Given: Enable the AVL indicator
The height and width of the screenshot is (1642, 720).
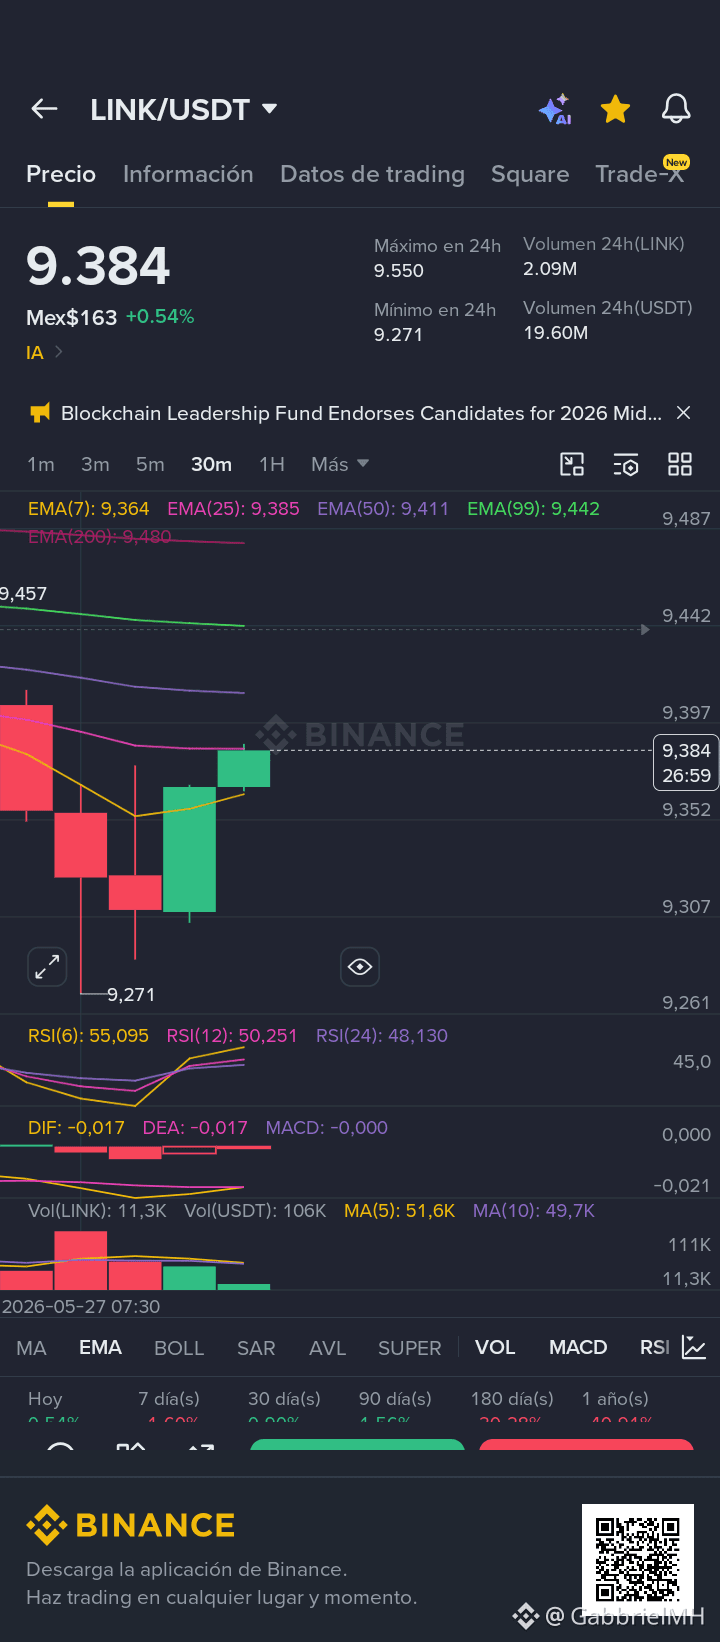Looking at the screenshot, I should pyautogui.click(x=327, y=1348).
